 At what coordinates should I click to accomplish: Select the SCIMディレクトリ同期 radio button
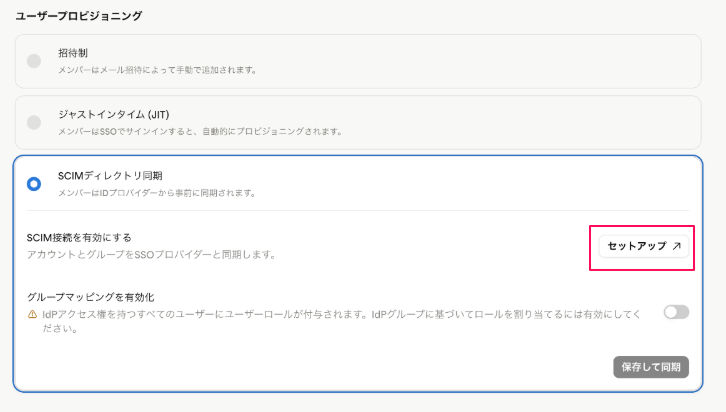pos(34,184)
